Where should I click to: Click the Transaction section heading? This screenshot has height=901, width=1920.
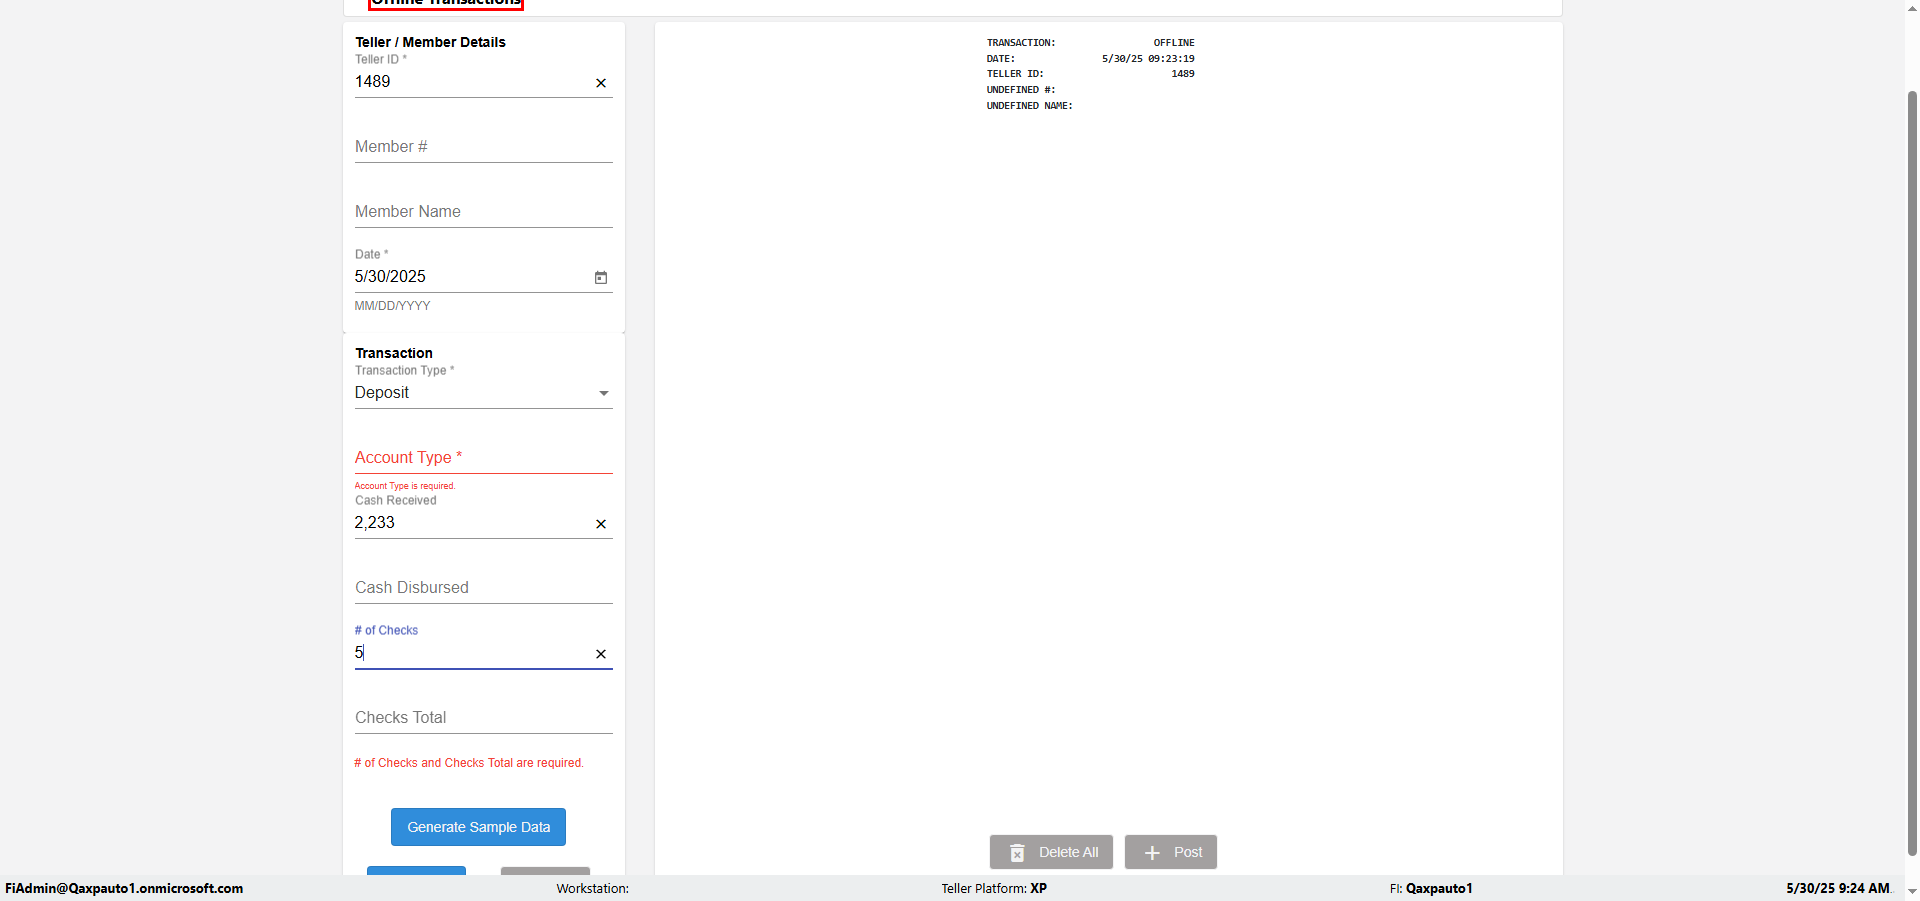tap(394, 353)
